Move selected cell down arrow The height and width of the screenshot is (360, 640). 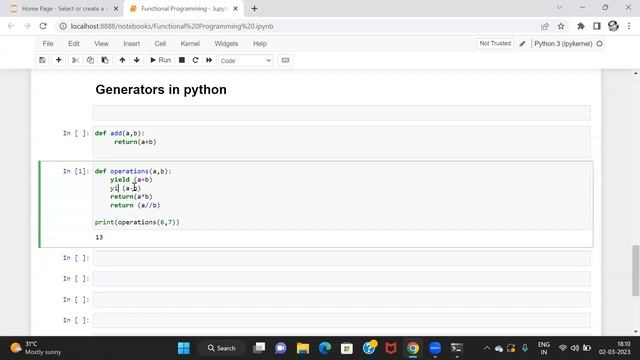click(x=137, y=60)
